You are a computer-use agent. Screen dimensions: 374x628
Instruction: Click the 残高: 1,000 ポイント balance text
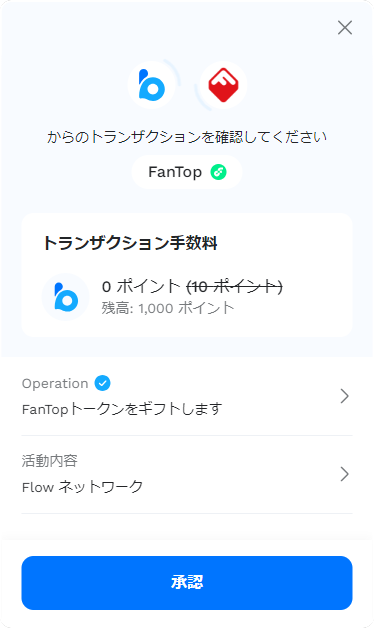[168, 308]
